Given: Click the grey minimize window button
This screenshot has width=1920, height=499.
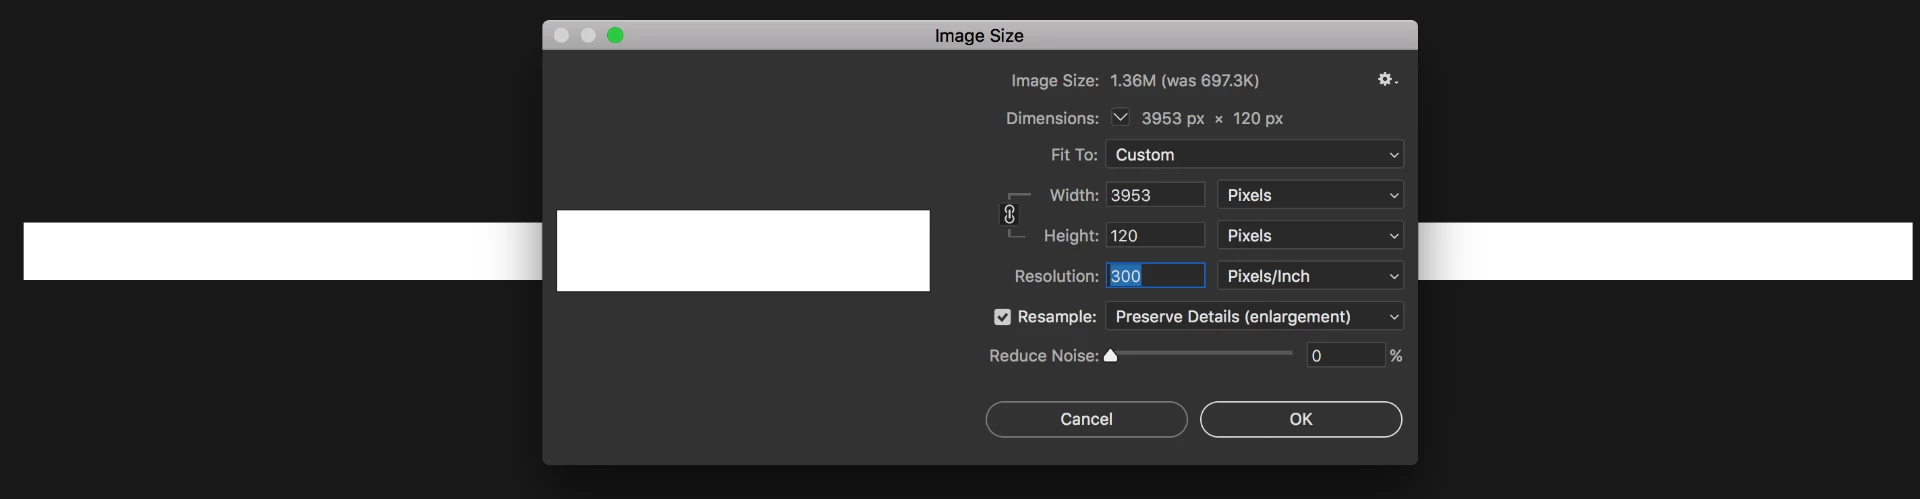Looking at the screenshot, I should click(588, 36).
